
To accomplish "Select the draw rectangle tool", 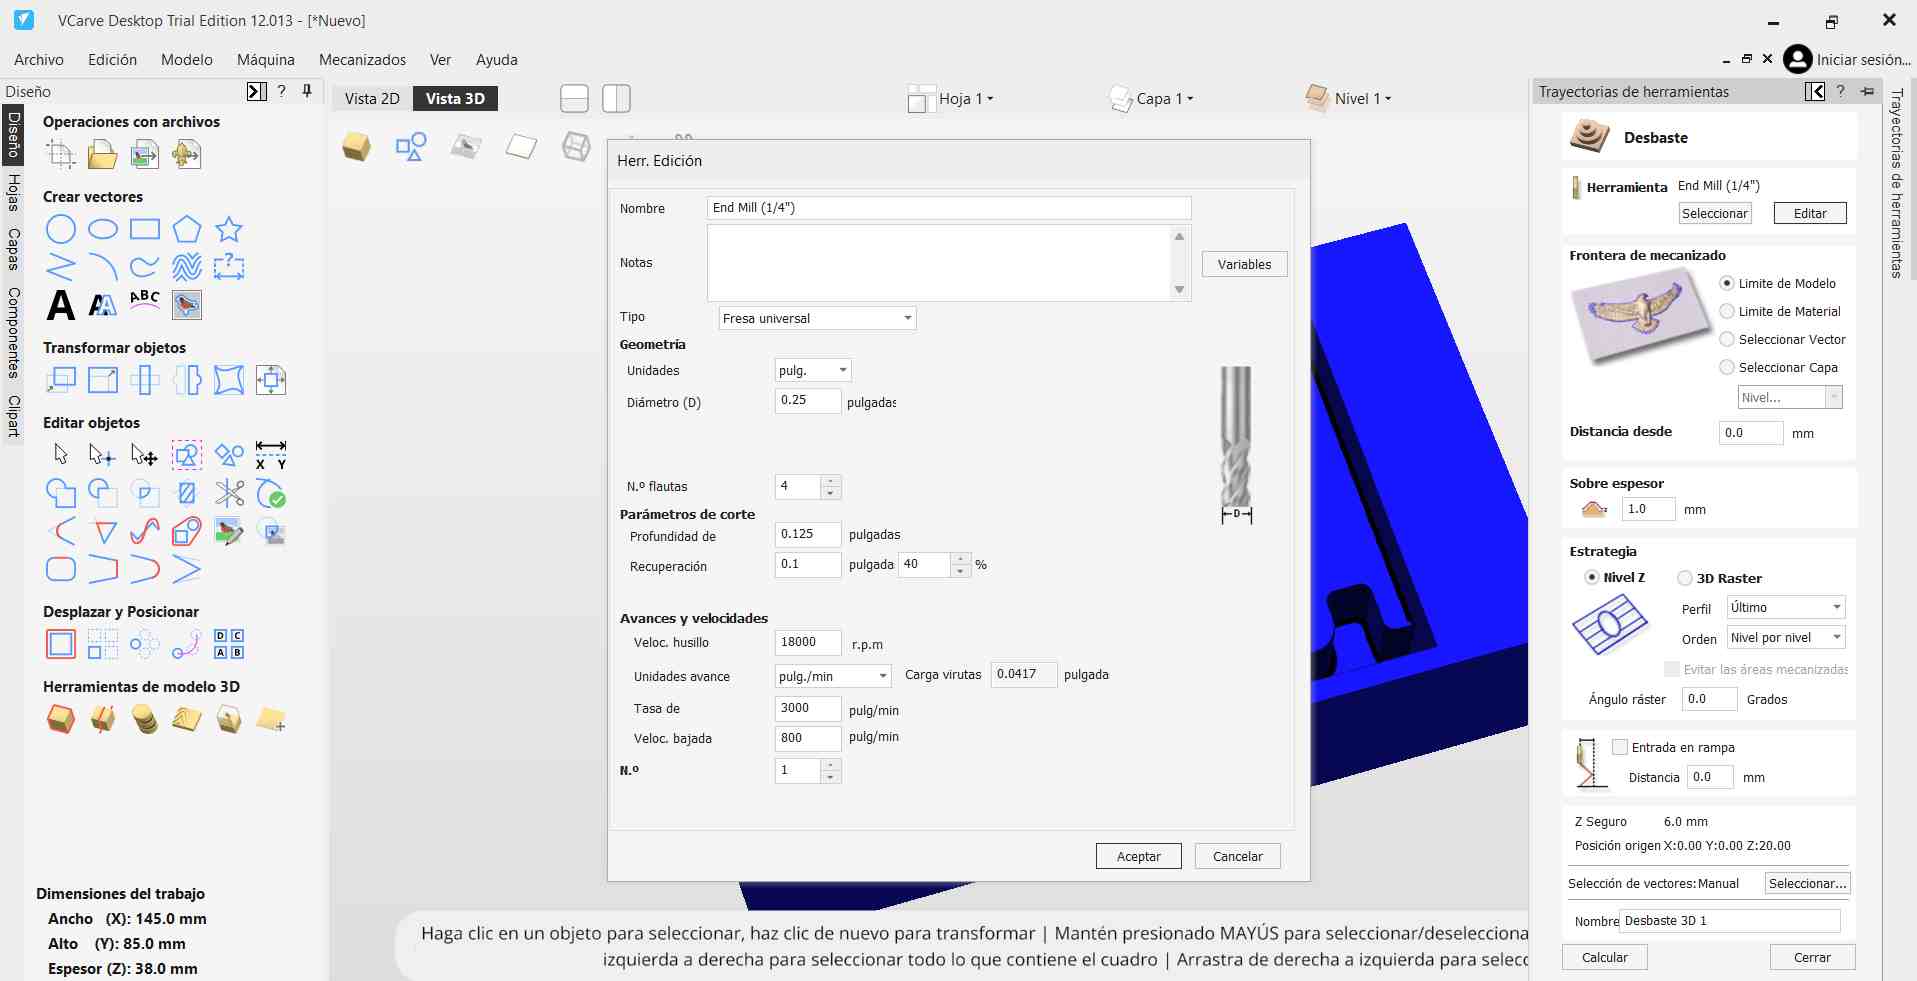I will click(145, 229).
